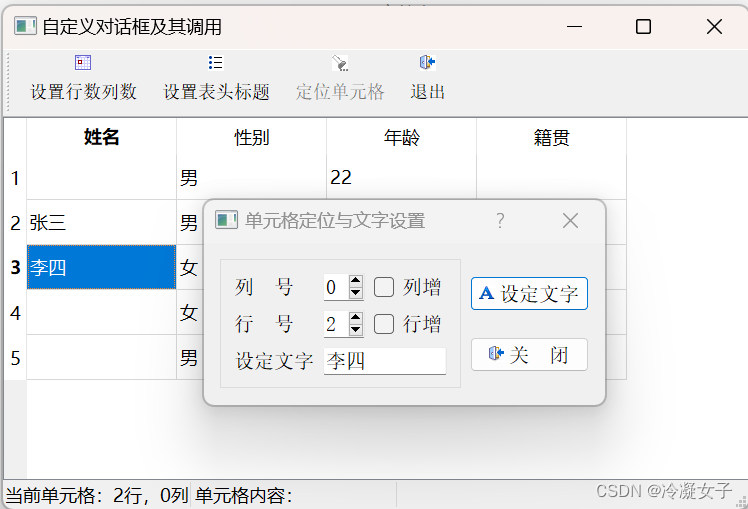Select the 男 cell in row 1
748x509 pixels.
coord(251,178)
